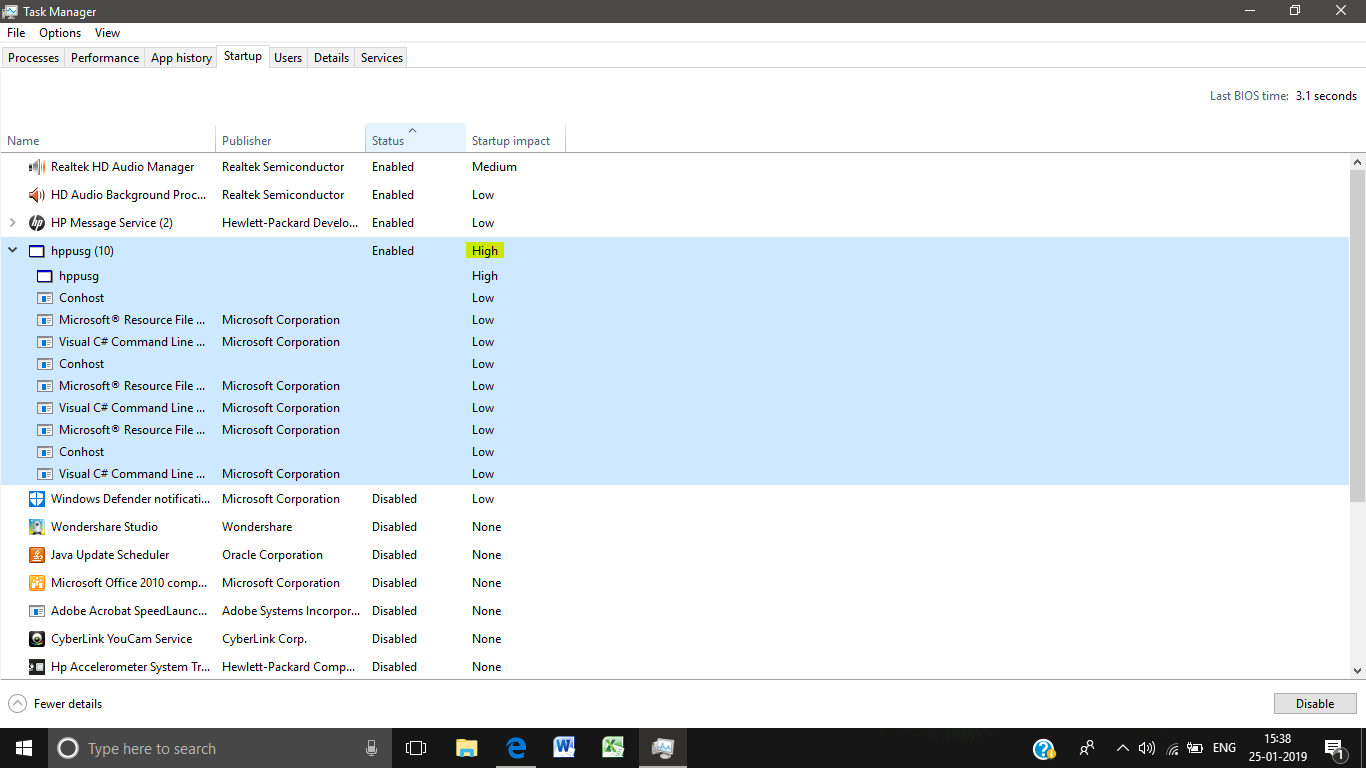Click the Medium startup impact value

tap(494, 167)
